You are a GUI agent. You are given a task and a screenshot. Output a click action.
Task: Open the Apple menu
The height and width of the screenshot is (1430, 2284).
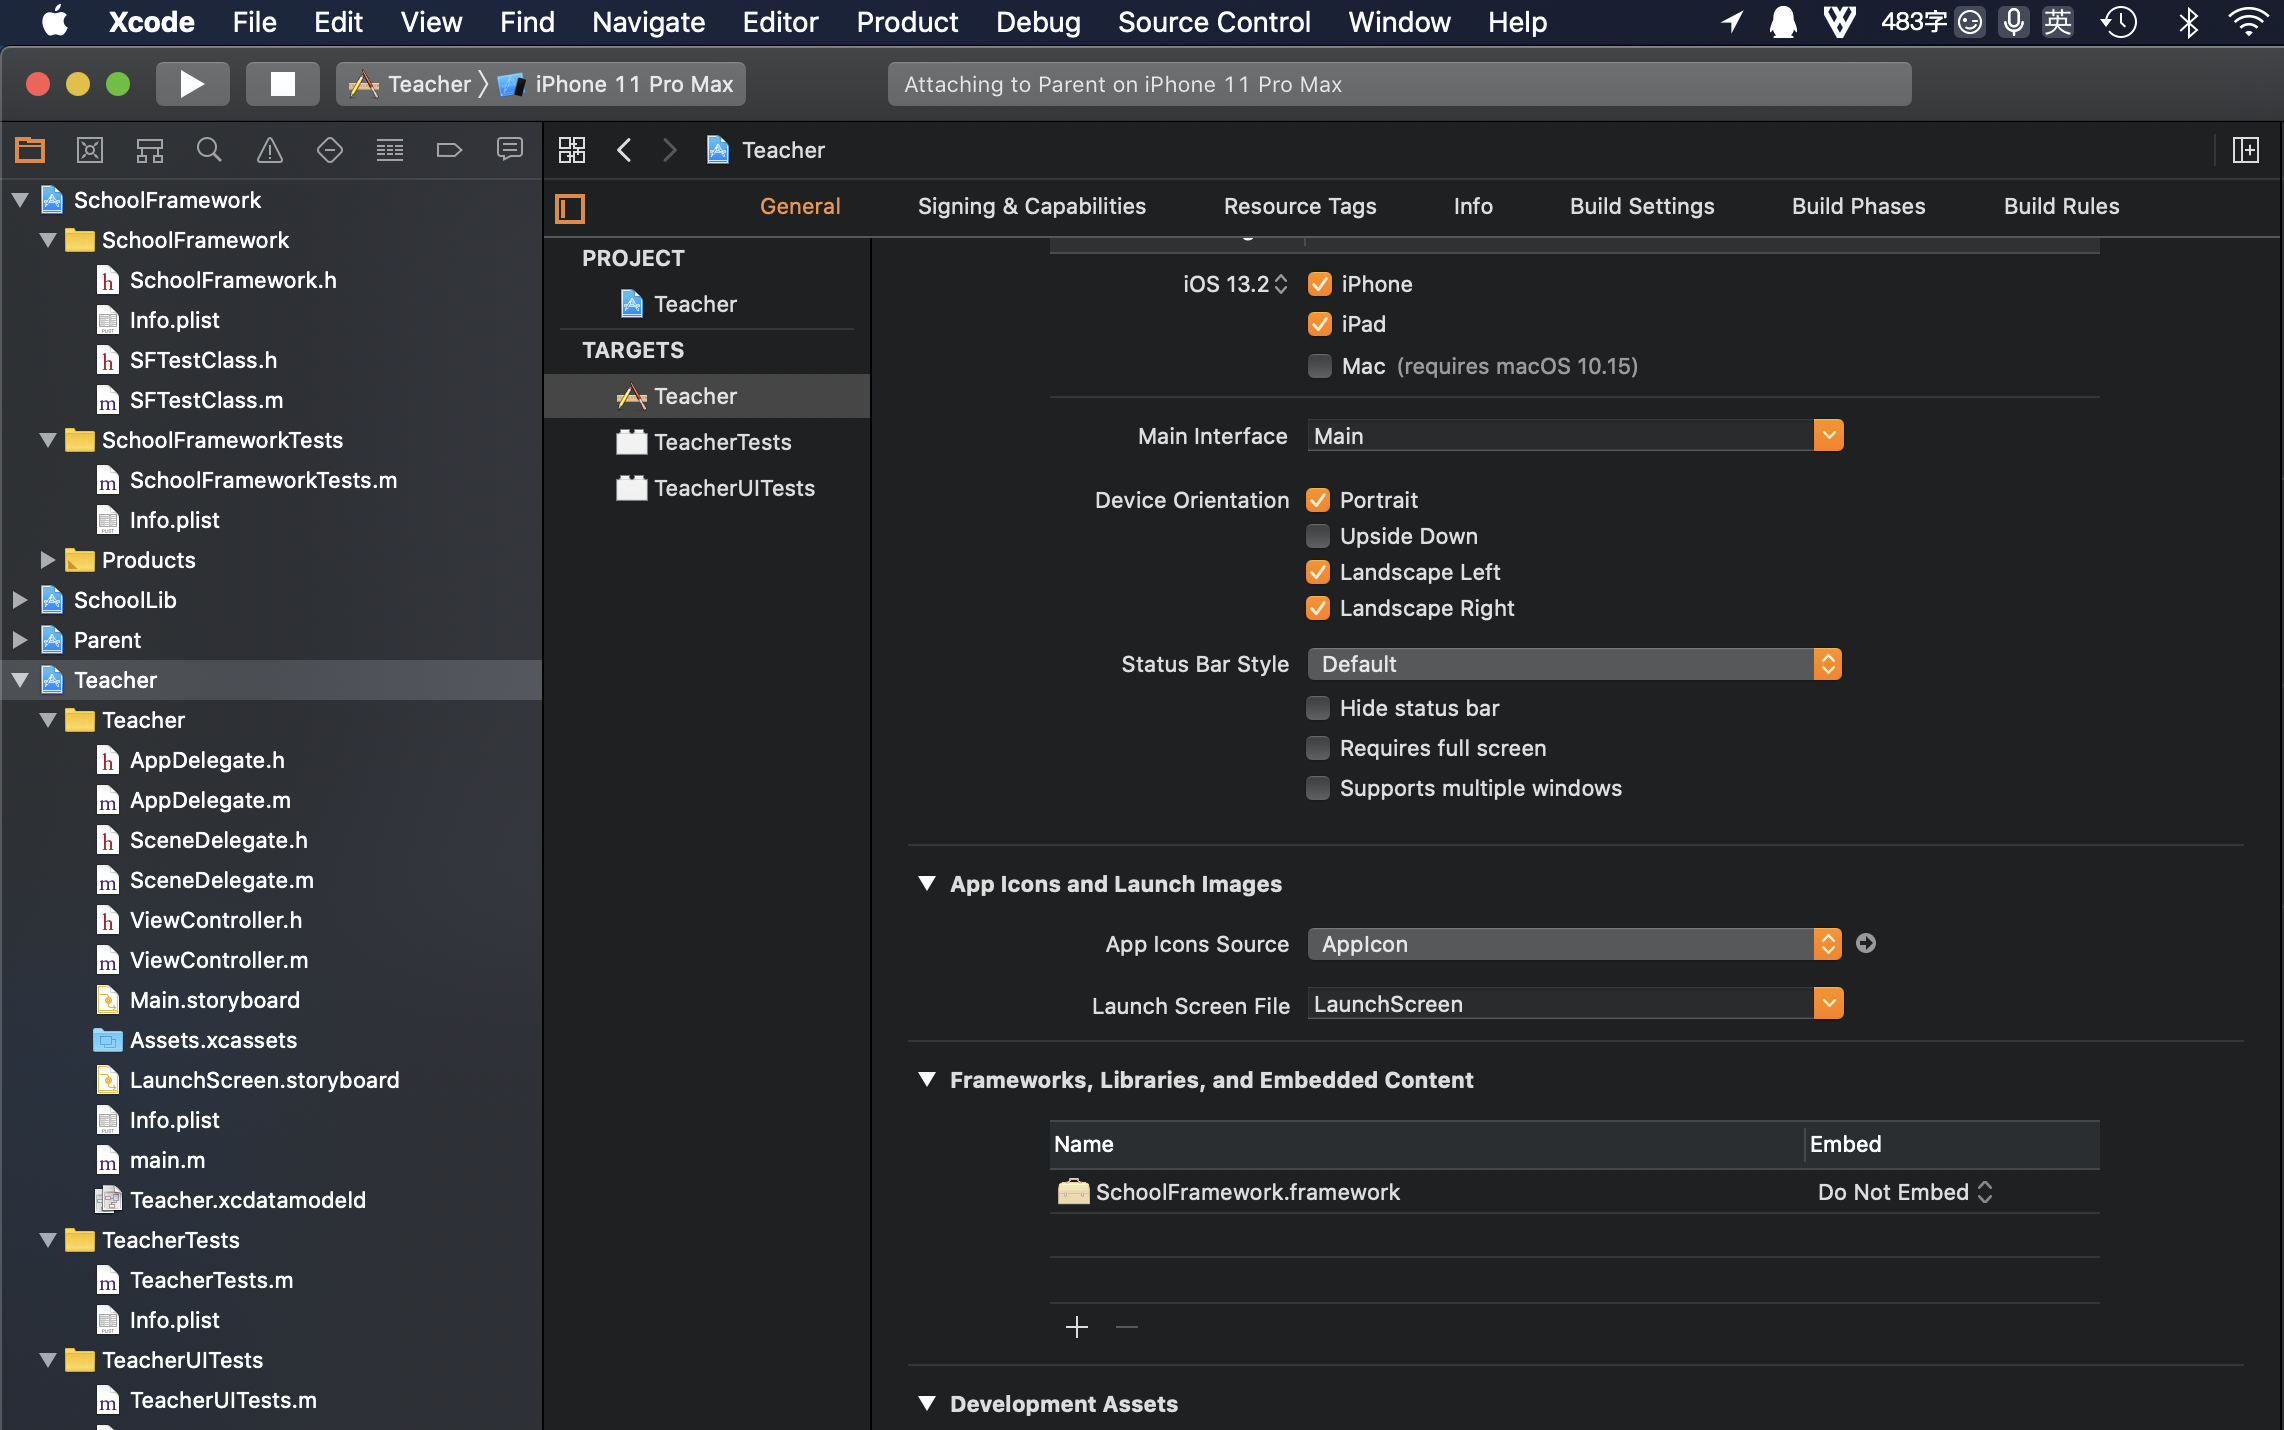[55, 22]
